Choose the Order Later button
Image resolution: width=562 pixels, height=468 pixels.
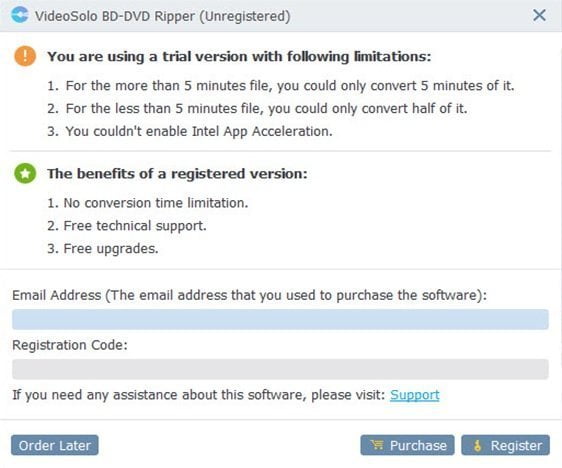55,445
